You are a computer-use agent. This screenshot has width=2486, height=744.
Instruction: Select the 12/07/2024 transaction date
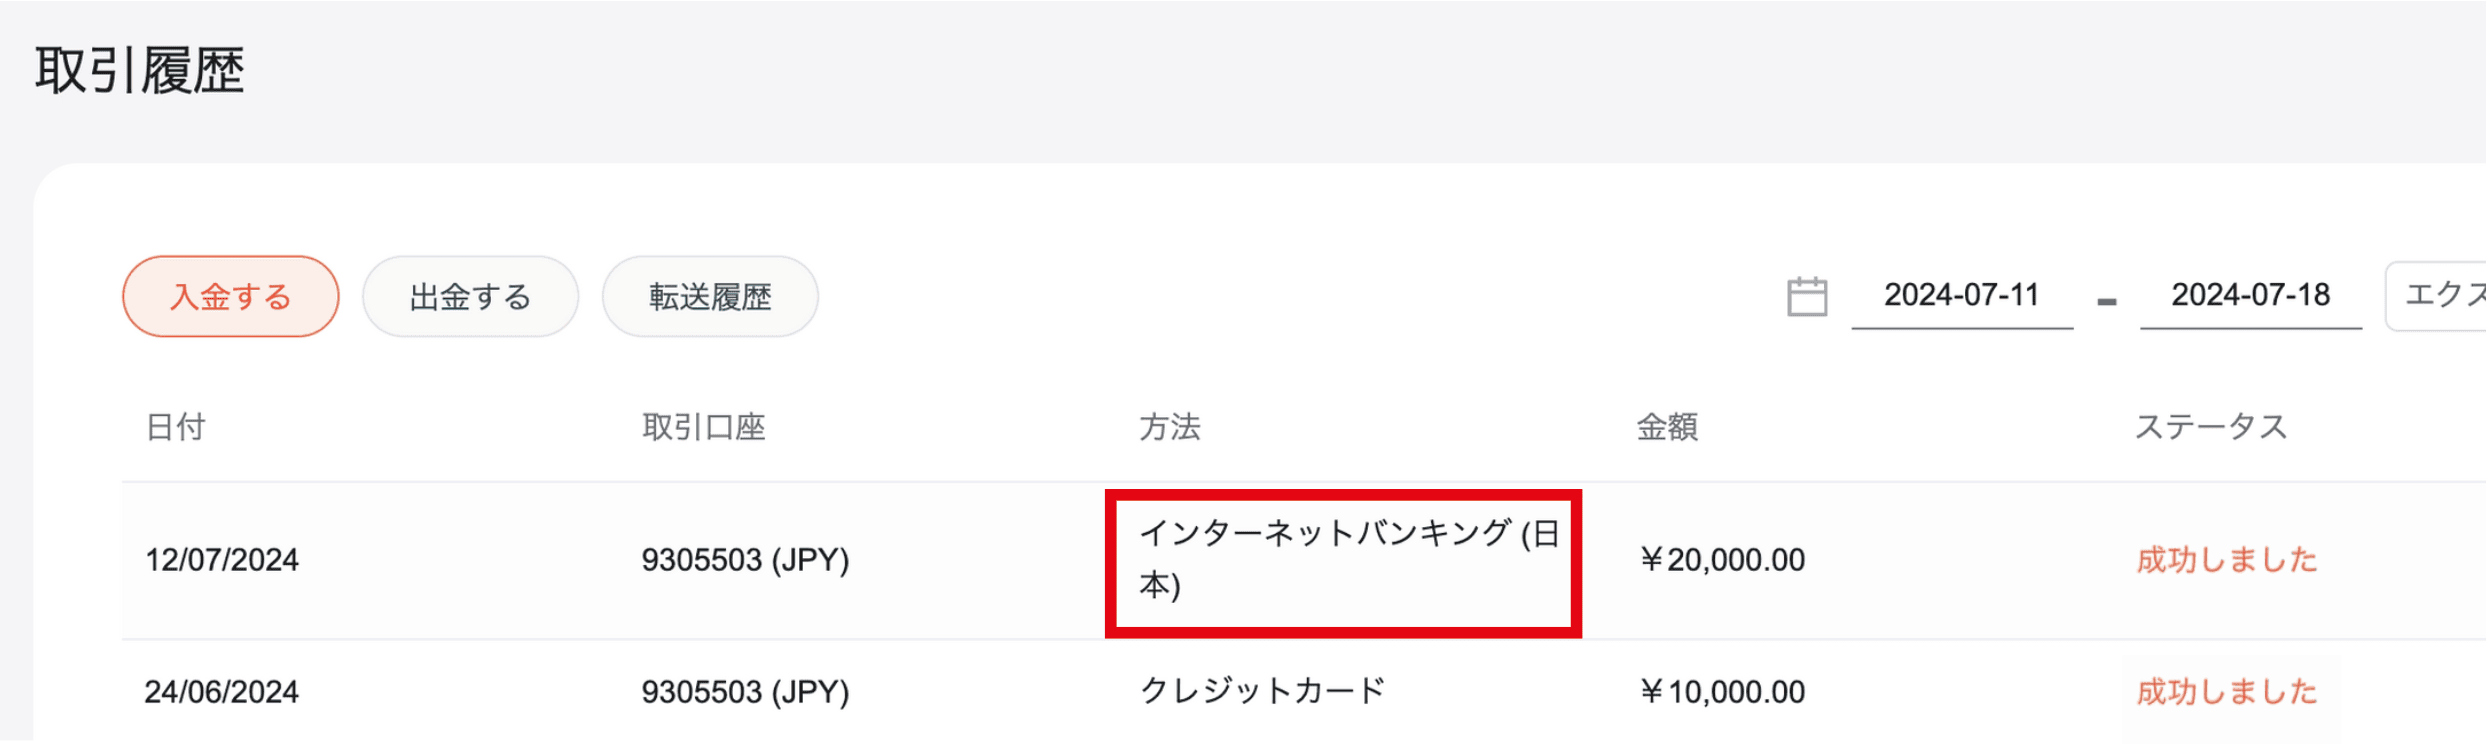(x=222, y=560)
